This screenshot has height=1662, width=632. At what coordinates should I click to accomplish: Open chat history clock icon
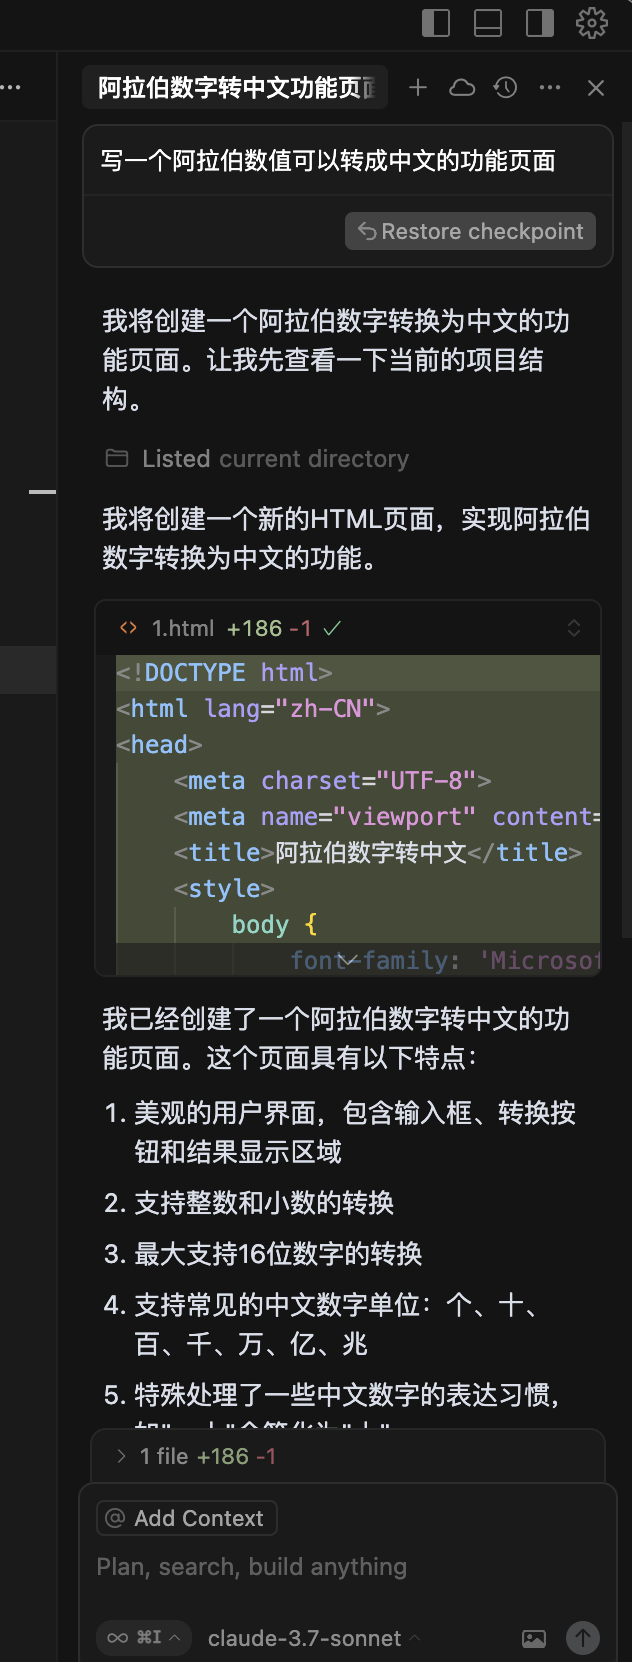tap(506, 88)
